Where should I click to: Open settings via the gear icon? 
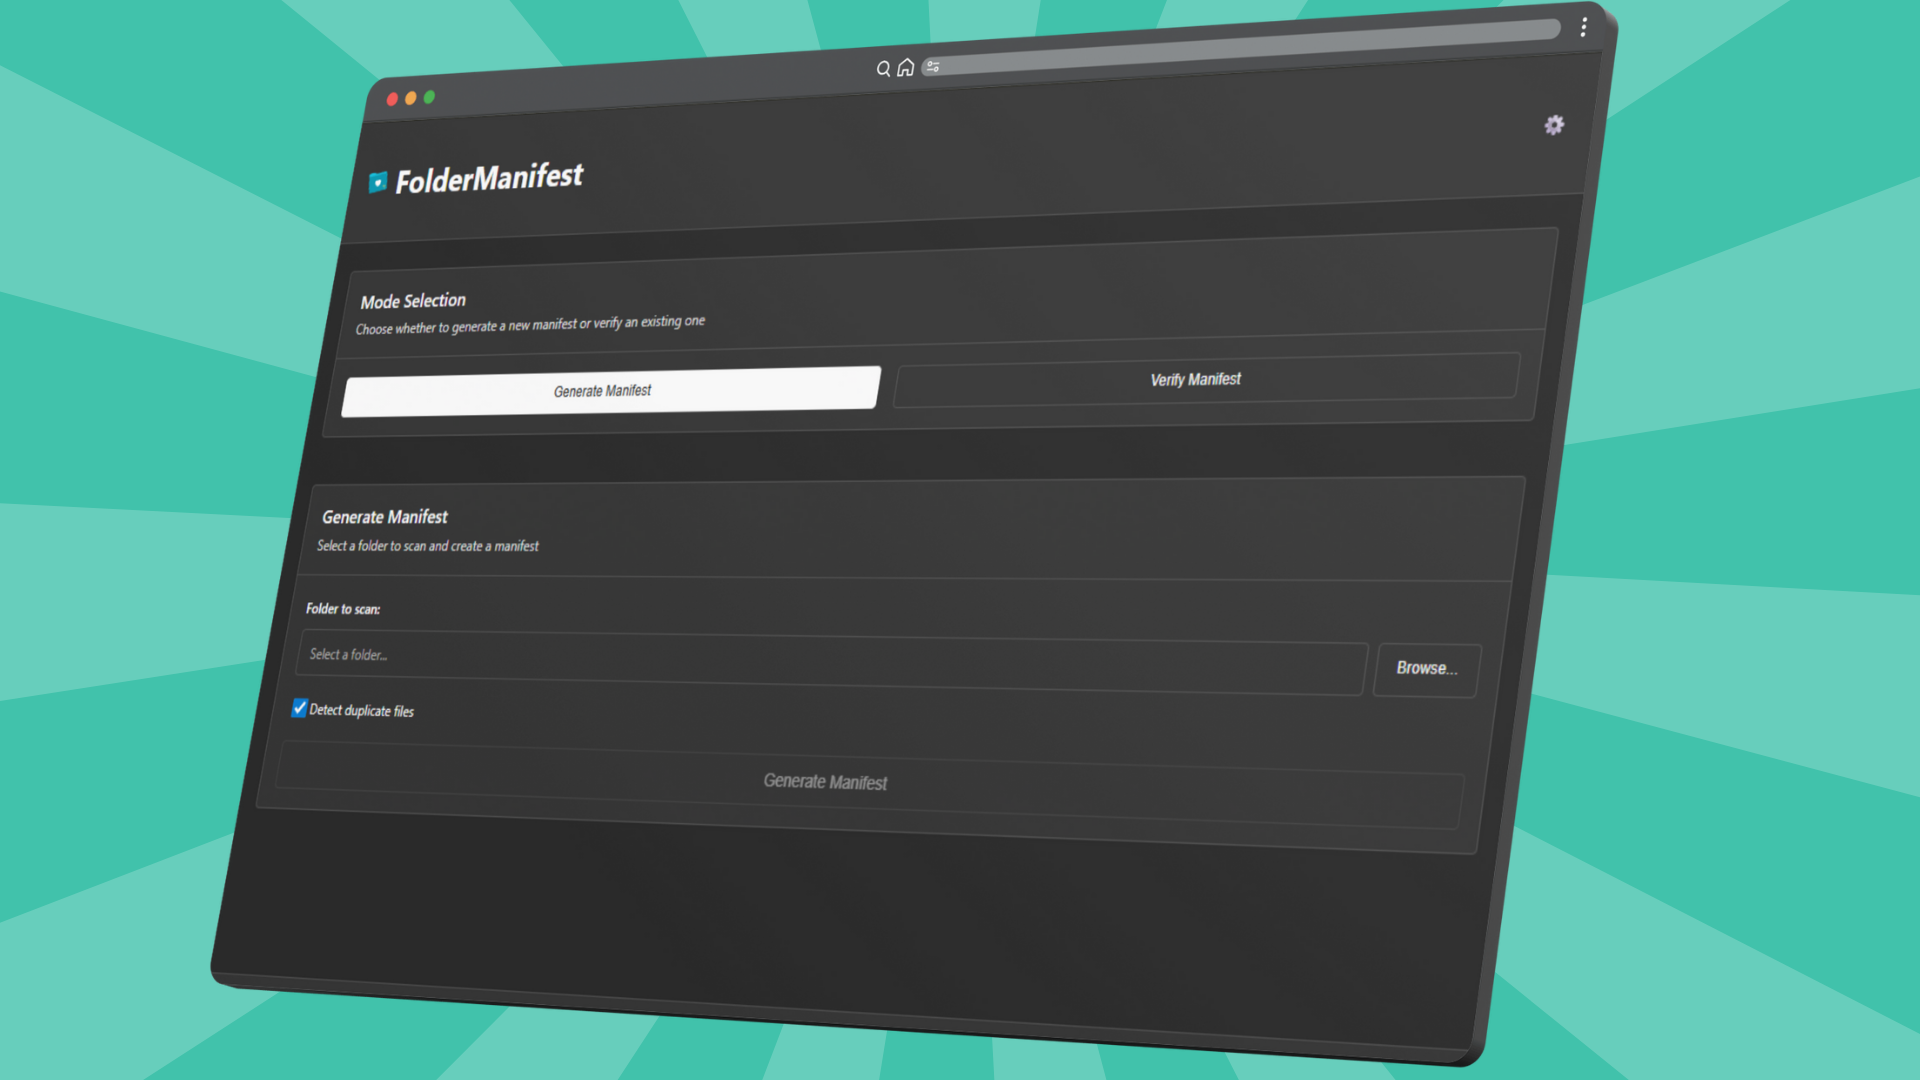pyautogui.click(x=1553, y=125)
